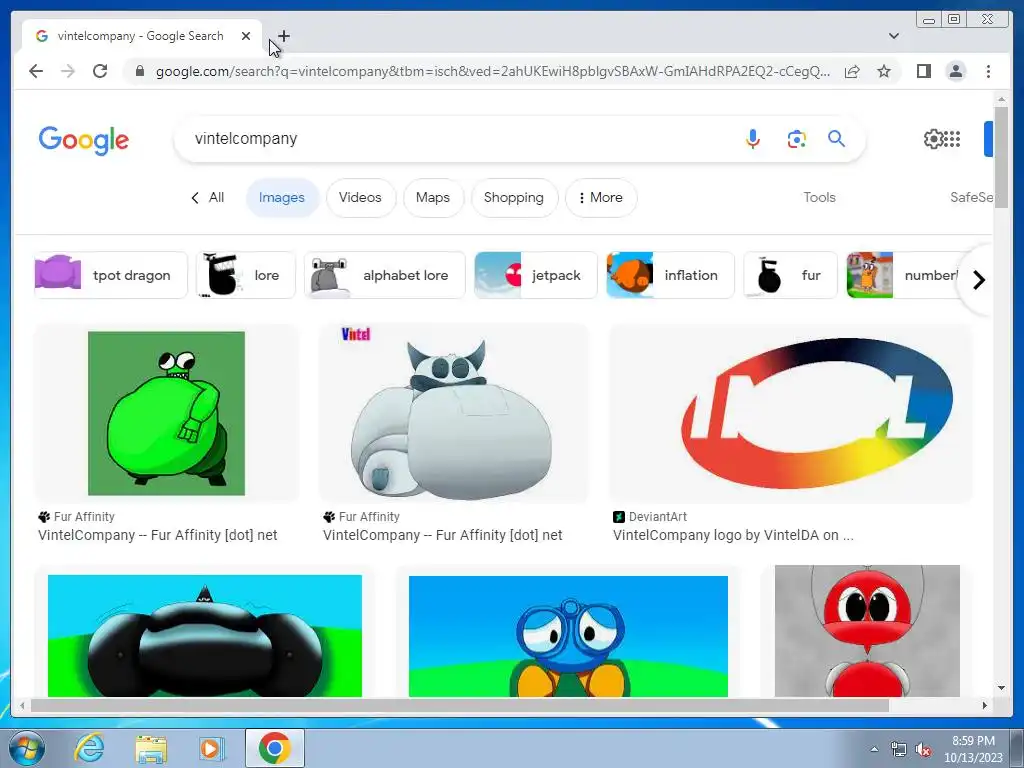Expand the tab search dropdown chevron

[893, 36]
